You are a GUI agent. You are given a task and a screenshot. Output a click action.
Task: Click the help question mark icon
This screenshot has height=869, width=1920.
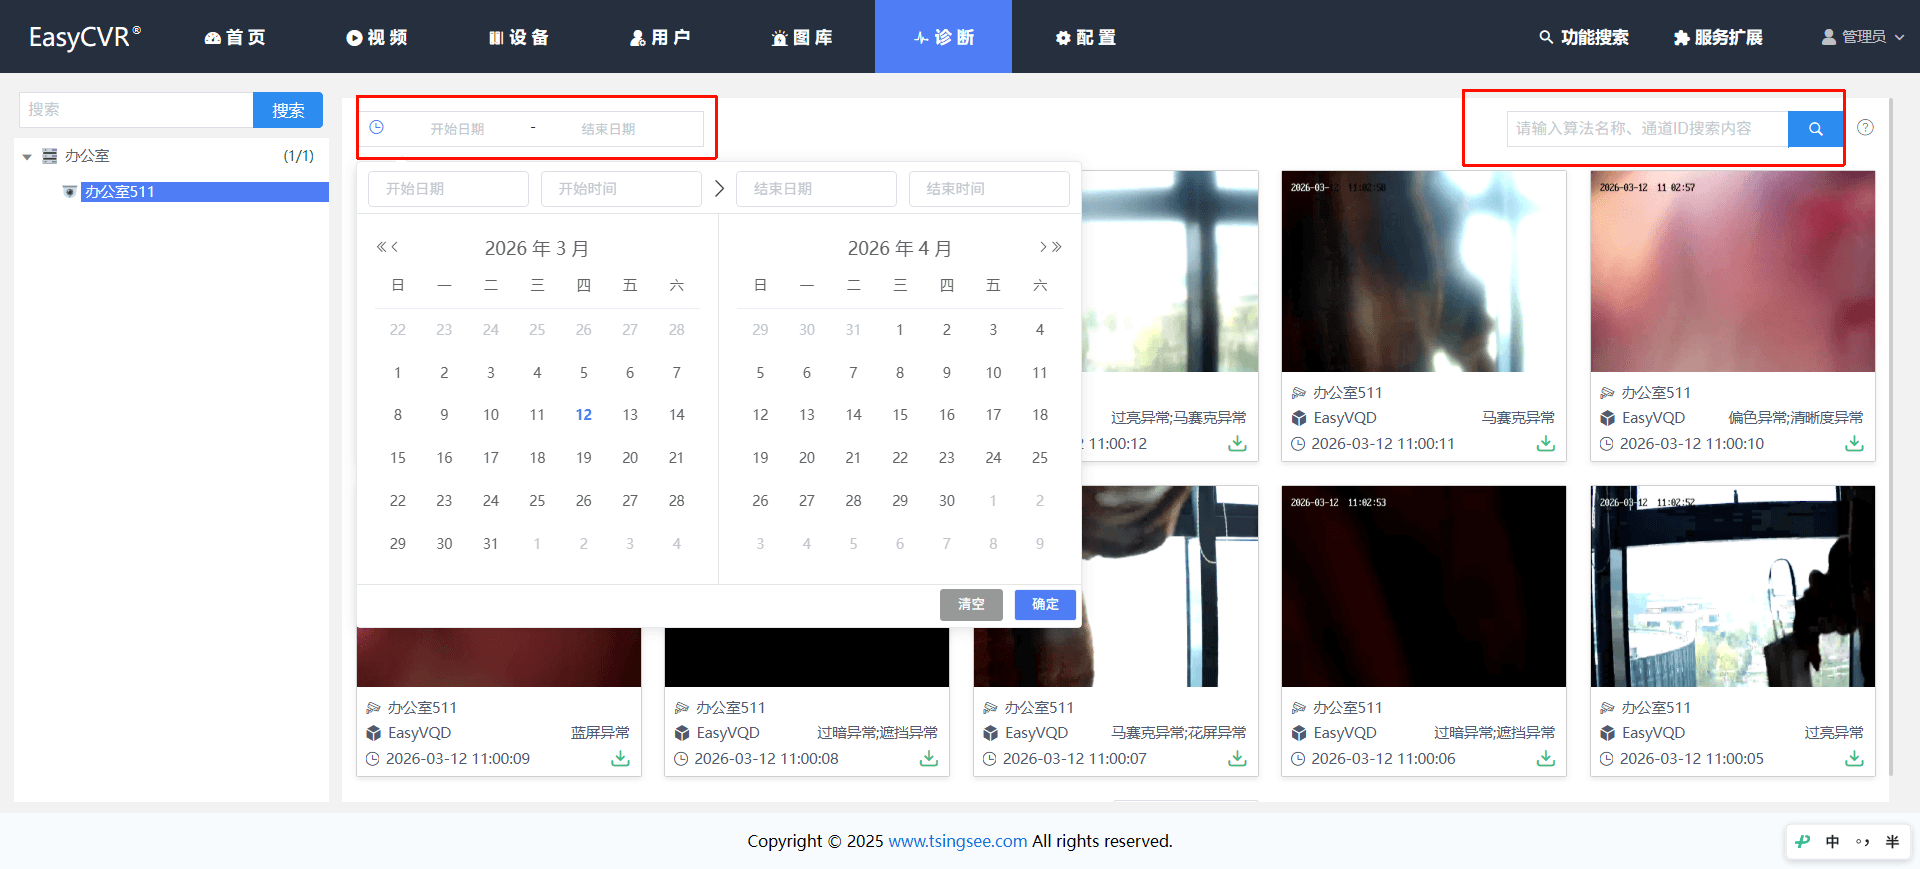tap(1865, 128)
